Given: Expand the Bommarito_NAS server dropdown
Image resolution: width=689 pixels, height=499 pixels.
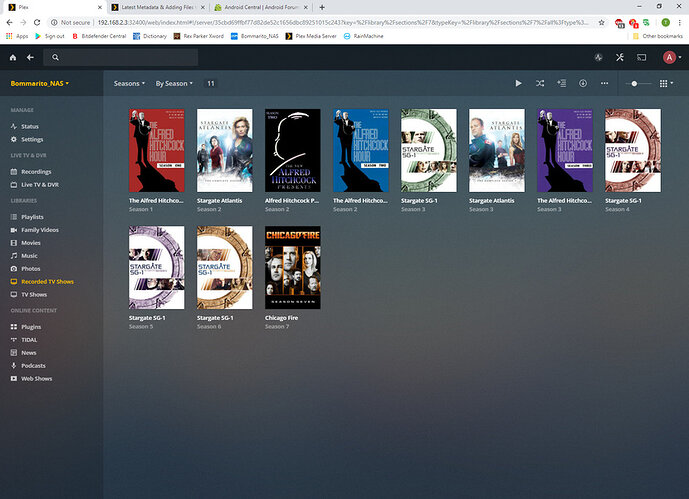Looking at the screenshot, I should (40, 83).
